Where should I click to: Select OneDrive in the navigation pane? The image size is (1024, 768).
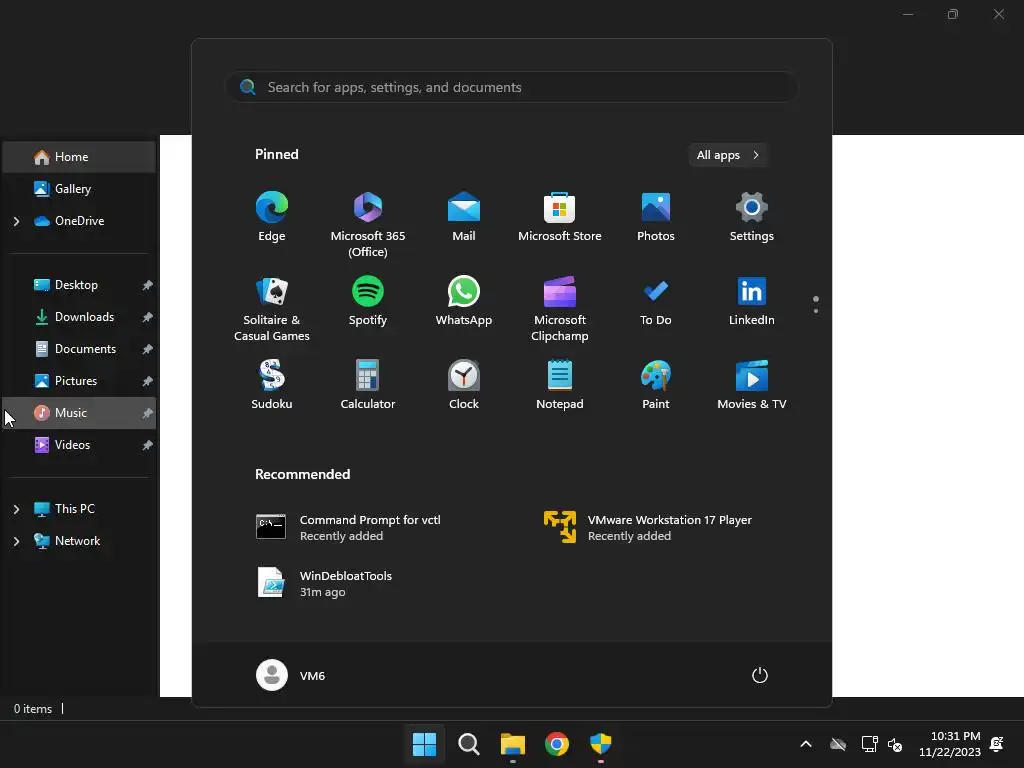pos(79,221)
